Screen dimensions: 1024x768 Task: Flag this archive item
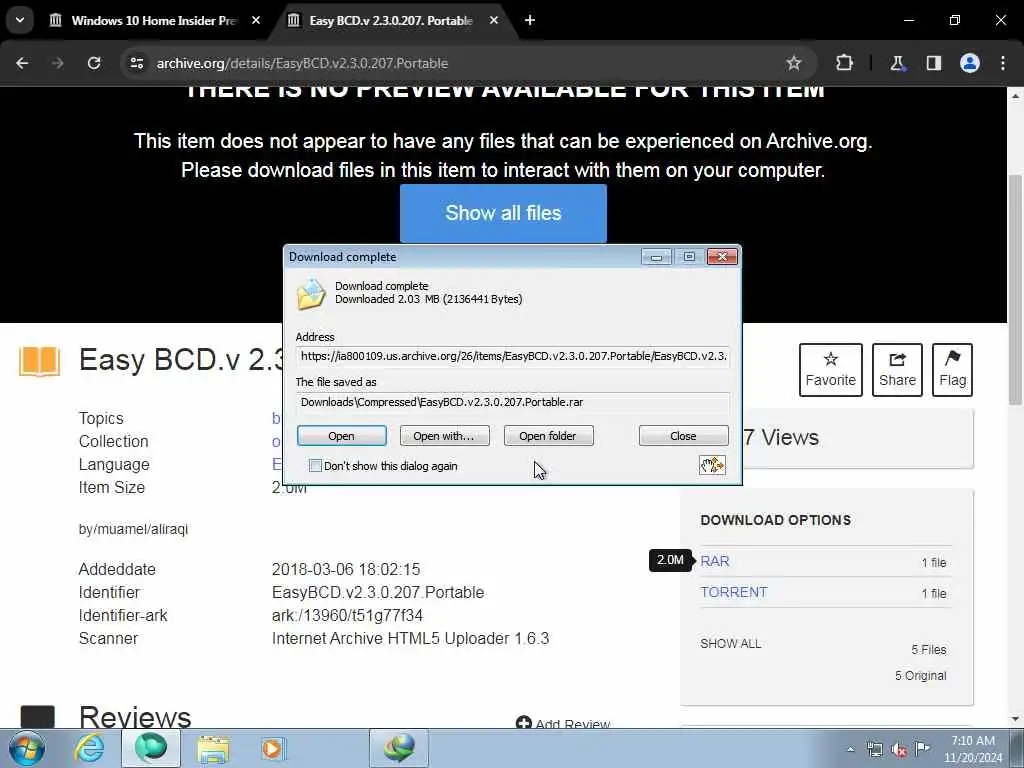pyautogui.click(x=952, y=370)
